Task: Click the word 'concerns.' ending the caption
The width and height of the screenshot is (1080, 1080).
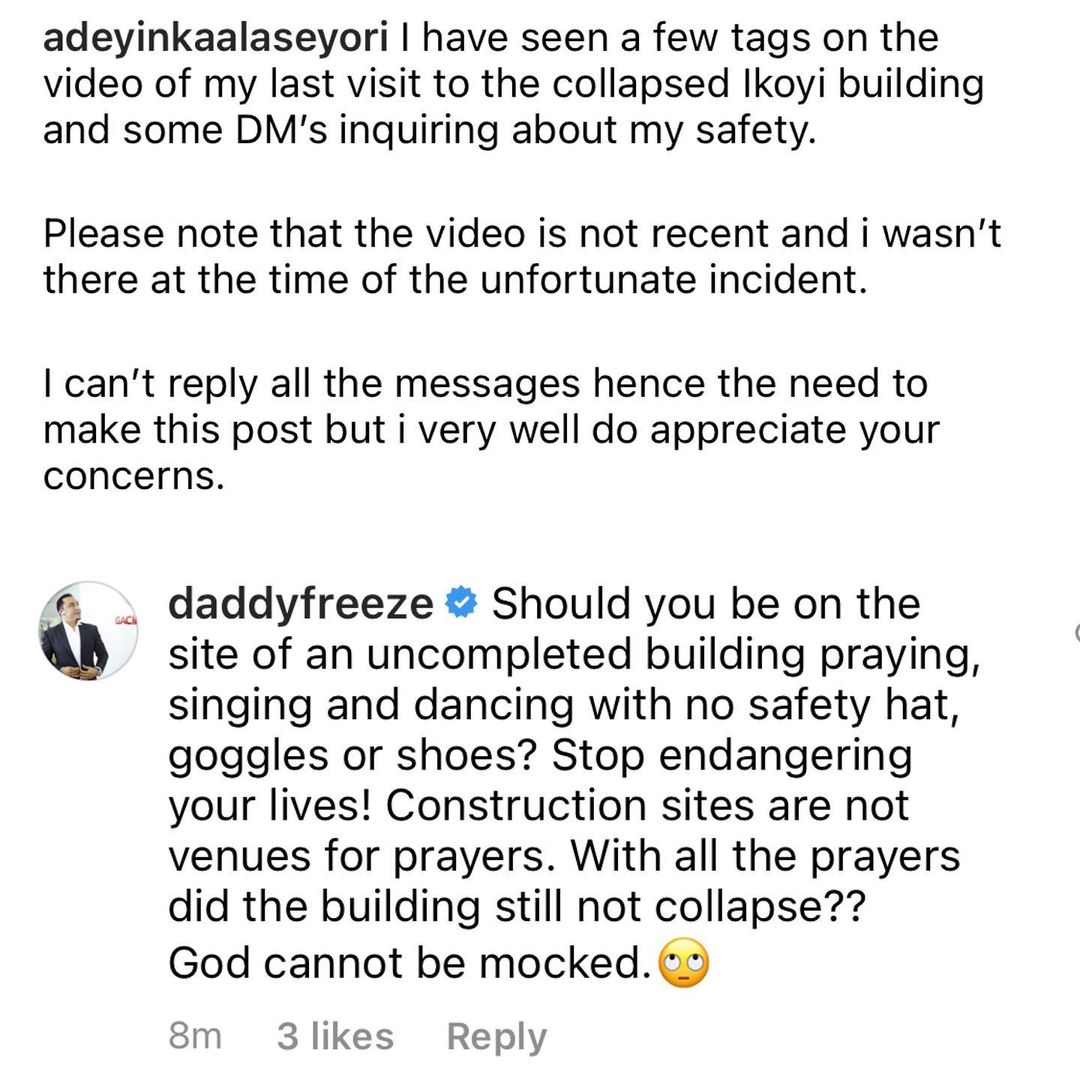Action: pyautogui.click(x=130, y=476)
